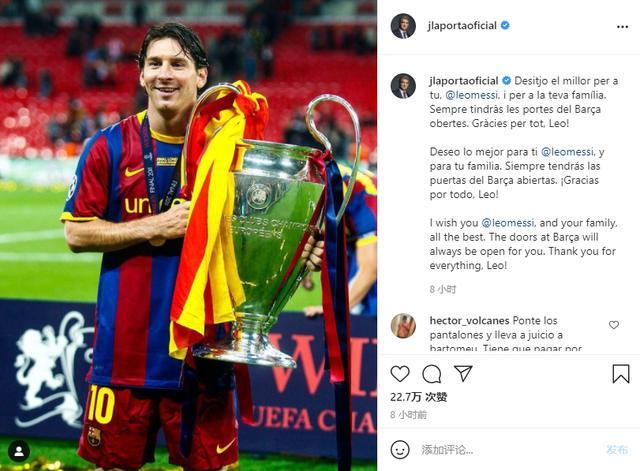640x471 pixels.
Task: Like hector_volcanes comment heart
Action: (613, 325)
